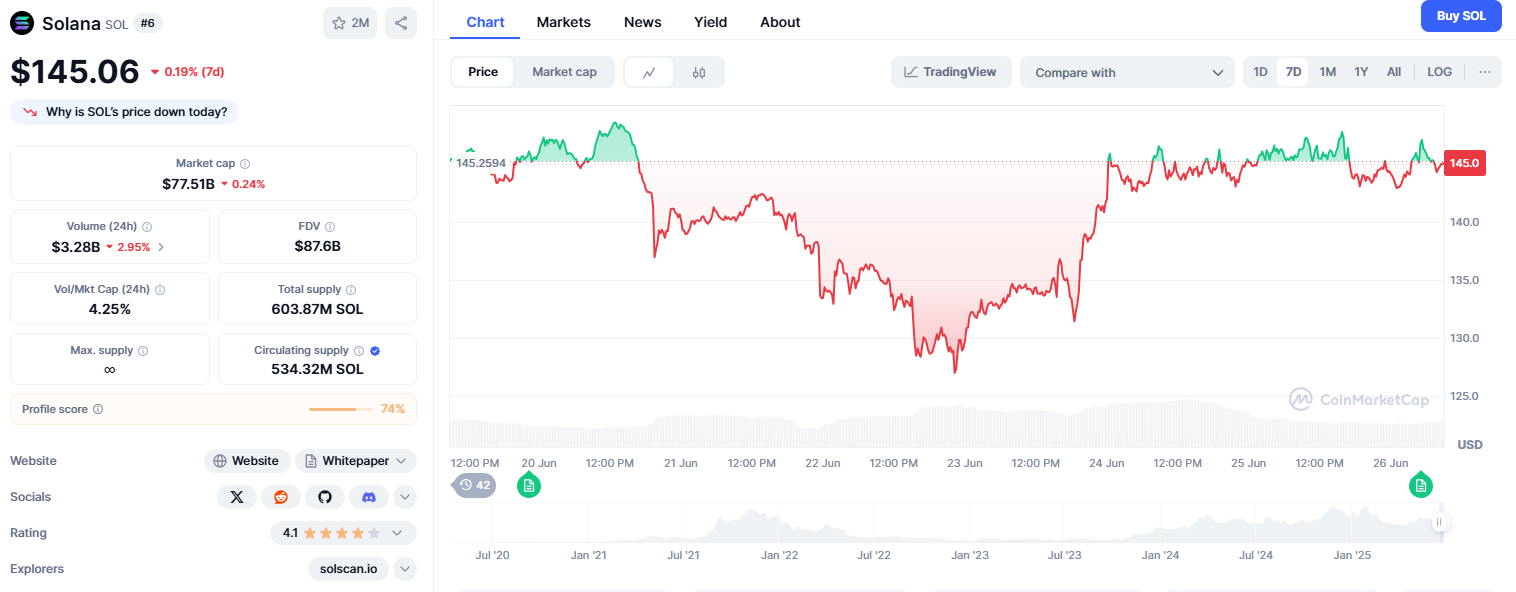Click the Buy SOL button

(x=1461, y=16)
